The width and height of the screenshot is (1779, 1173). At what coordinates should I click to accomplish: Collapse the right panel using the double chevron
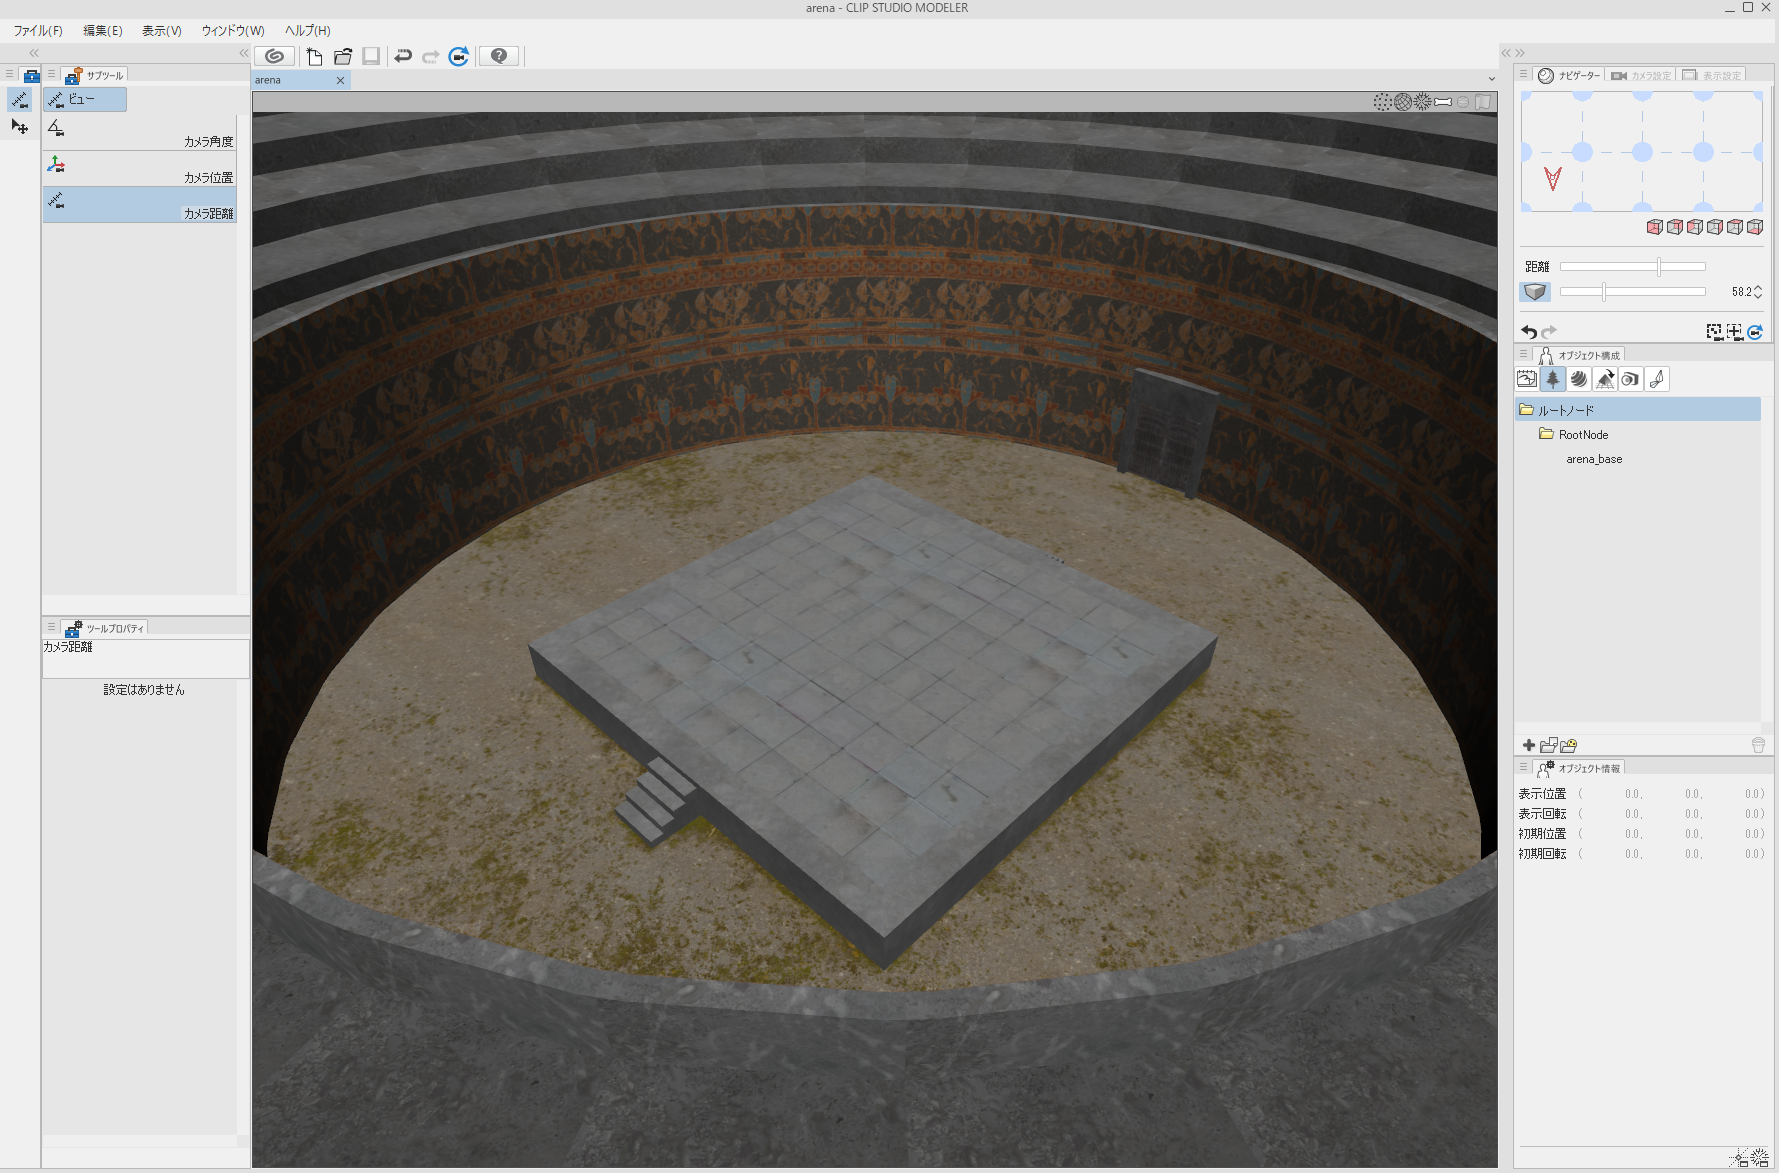click(1506, 53)
